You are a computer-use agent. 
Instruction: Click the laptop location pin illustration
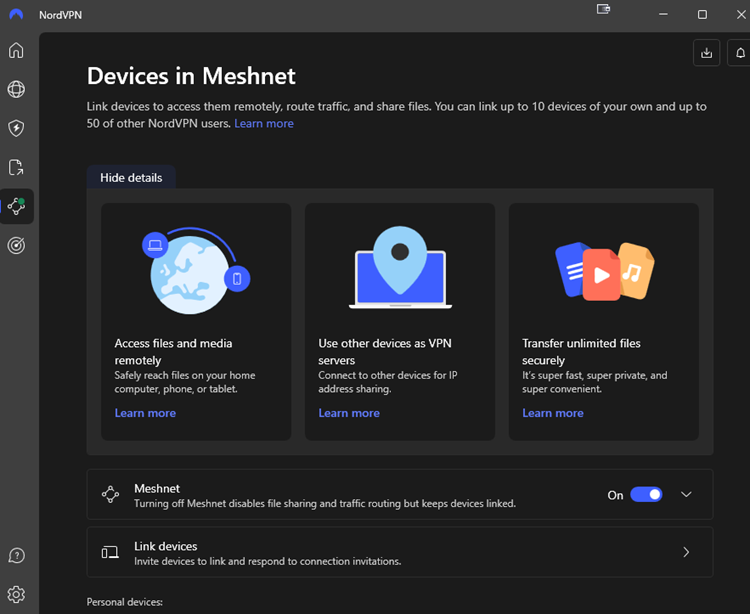(400, 268)
